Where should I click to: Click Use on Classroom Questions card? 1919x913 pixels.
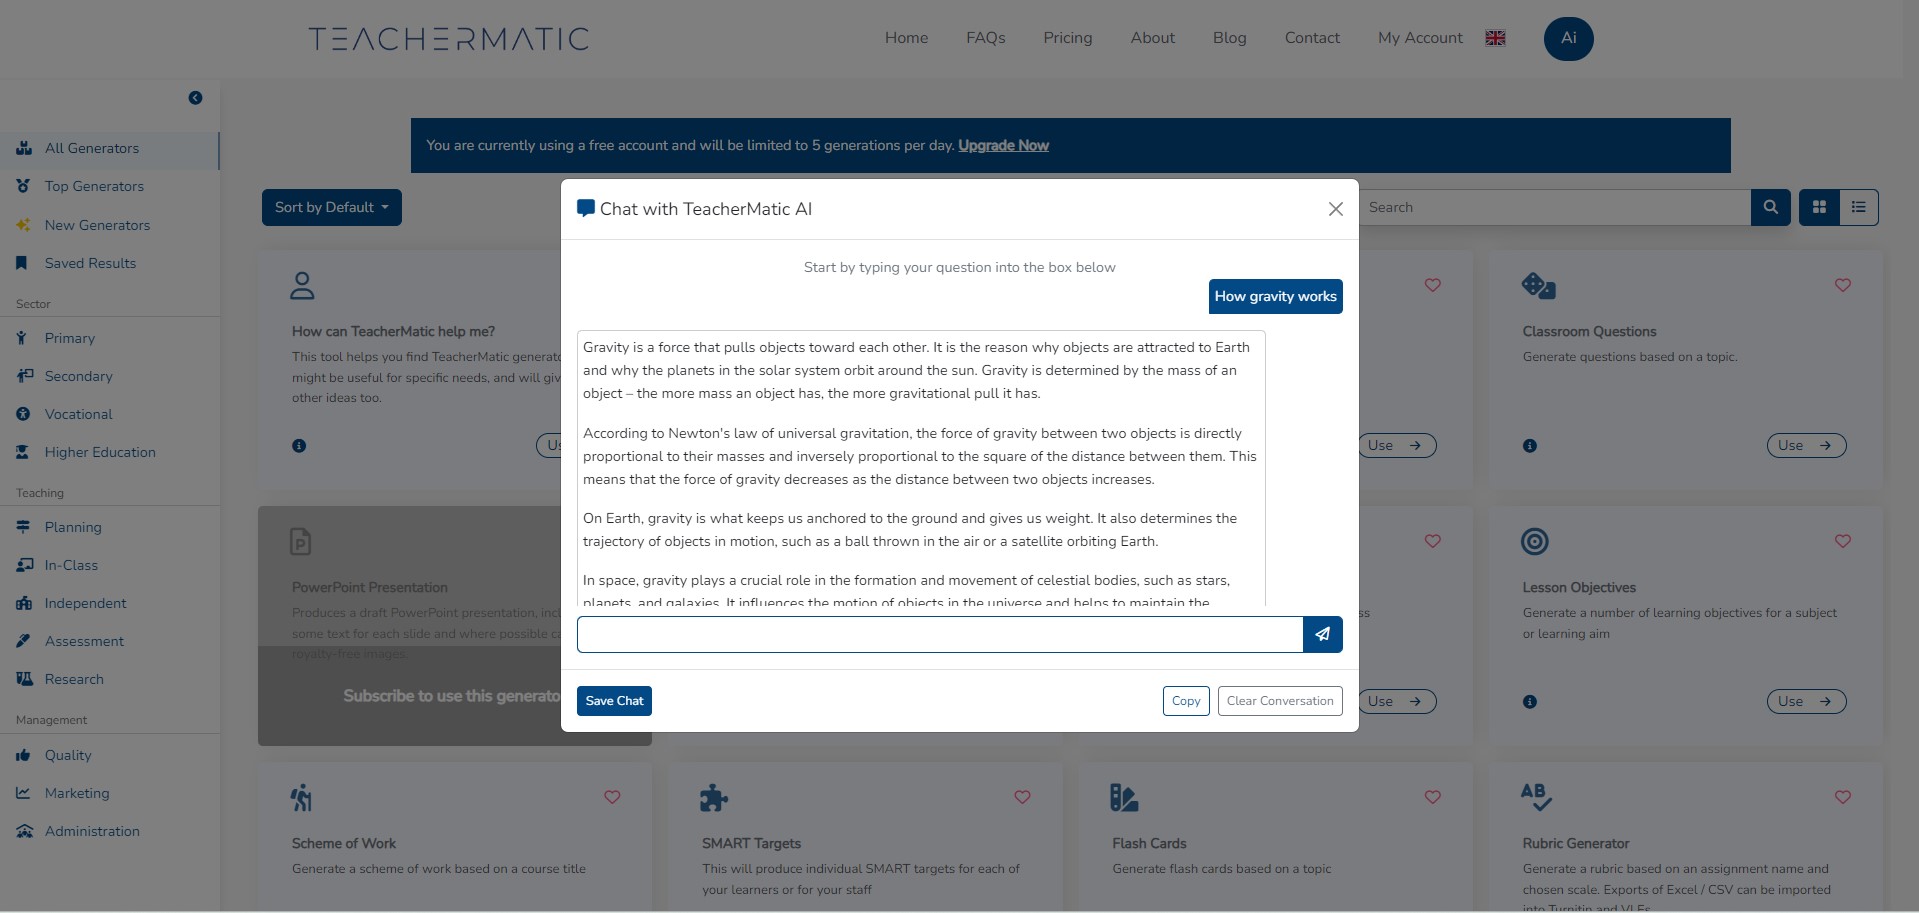[1806, 445]
